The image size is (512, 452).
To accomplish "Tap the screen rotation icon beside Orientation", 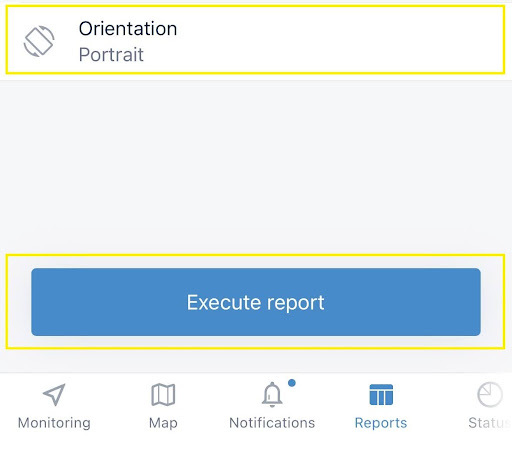I will [39, 41].
